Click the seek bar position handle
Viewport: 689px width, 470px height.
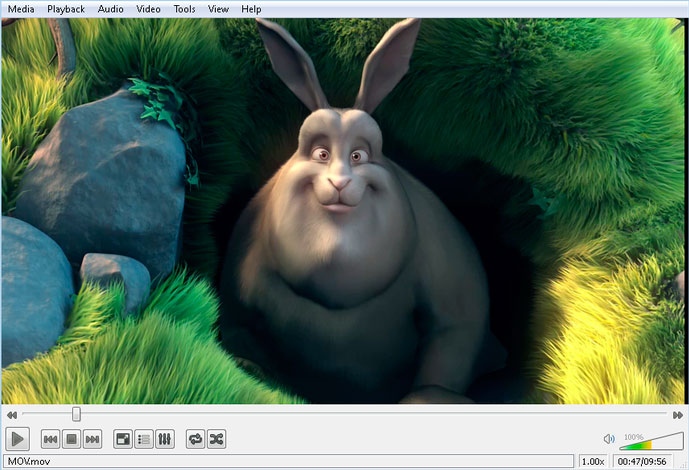coord(76,414)
